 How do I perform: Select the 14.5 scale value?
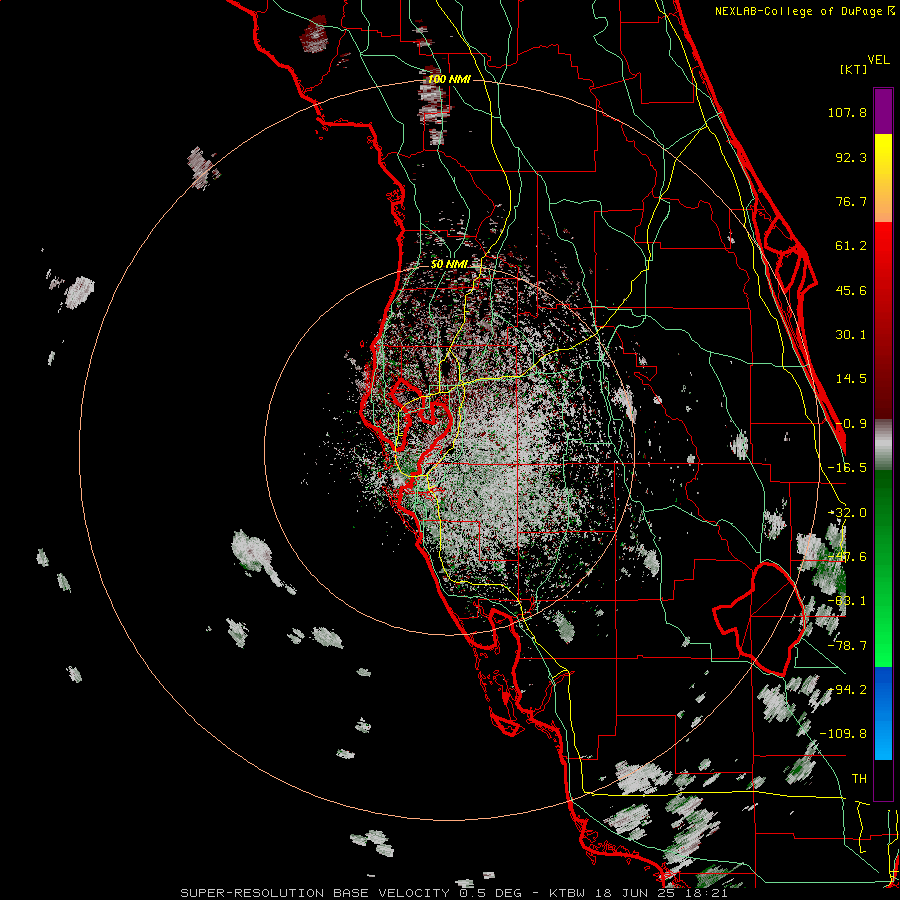click(851, 379)
